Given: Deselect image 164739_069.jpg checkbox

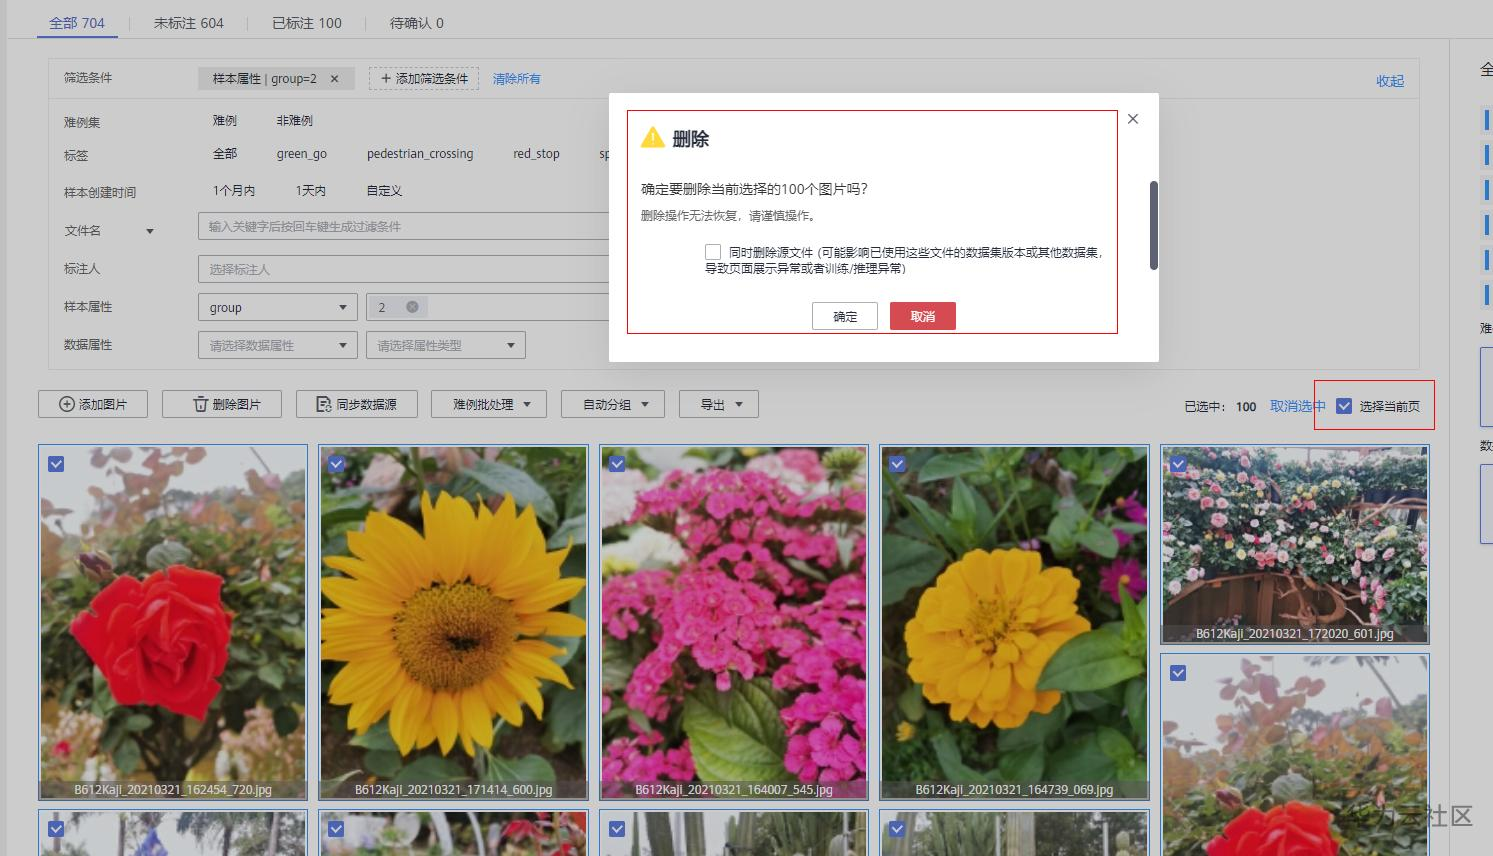Looking at the screenshot, I should tap(897, 464).
